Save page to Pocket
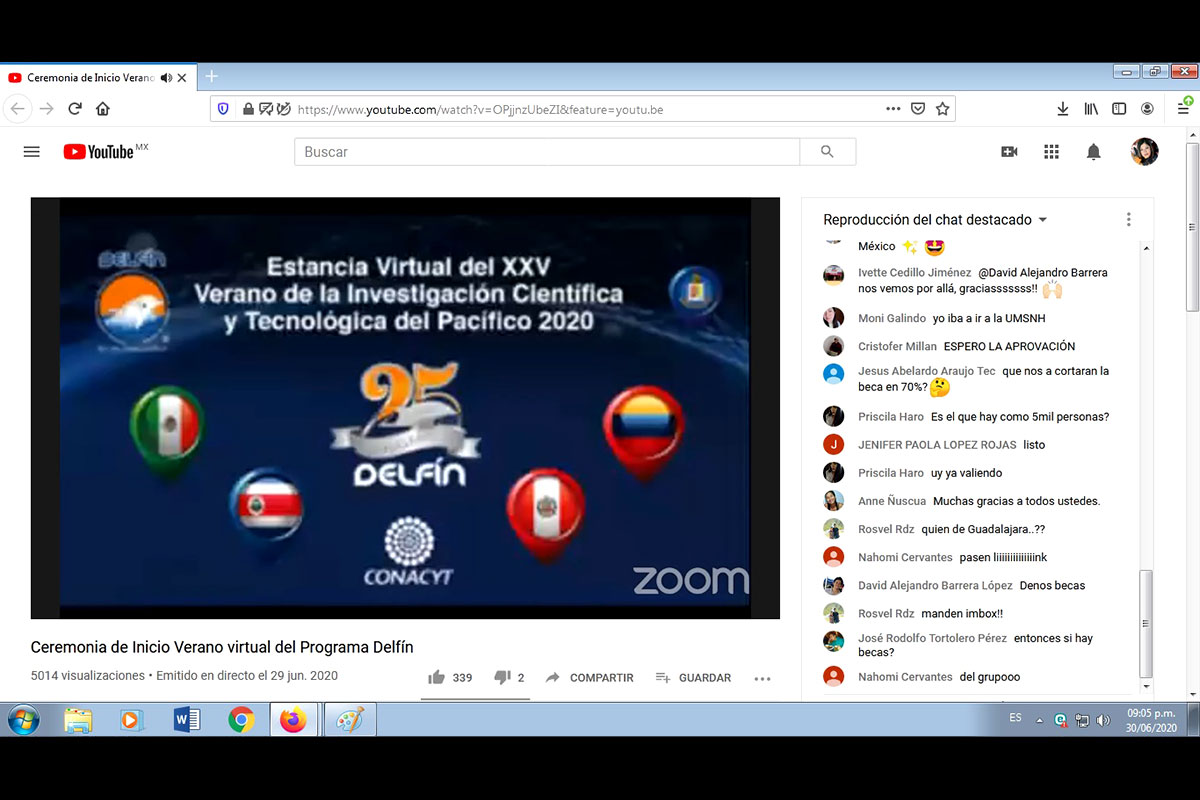The width and height of the screenshot is (1200, 800). [x=918, y=109]
